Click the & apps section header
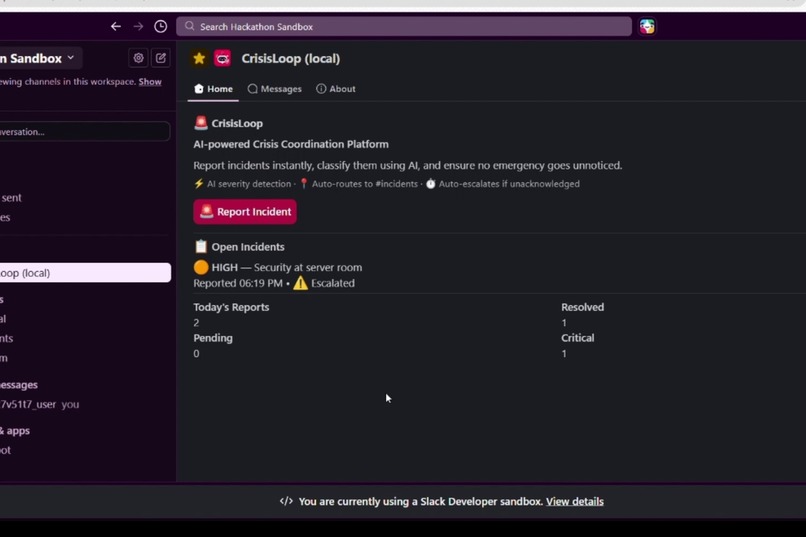806x537 pixels. 15,431
